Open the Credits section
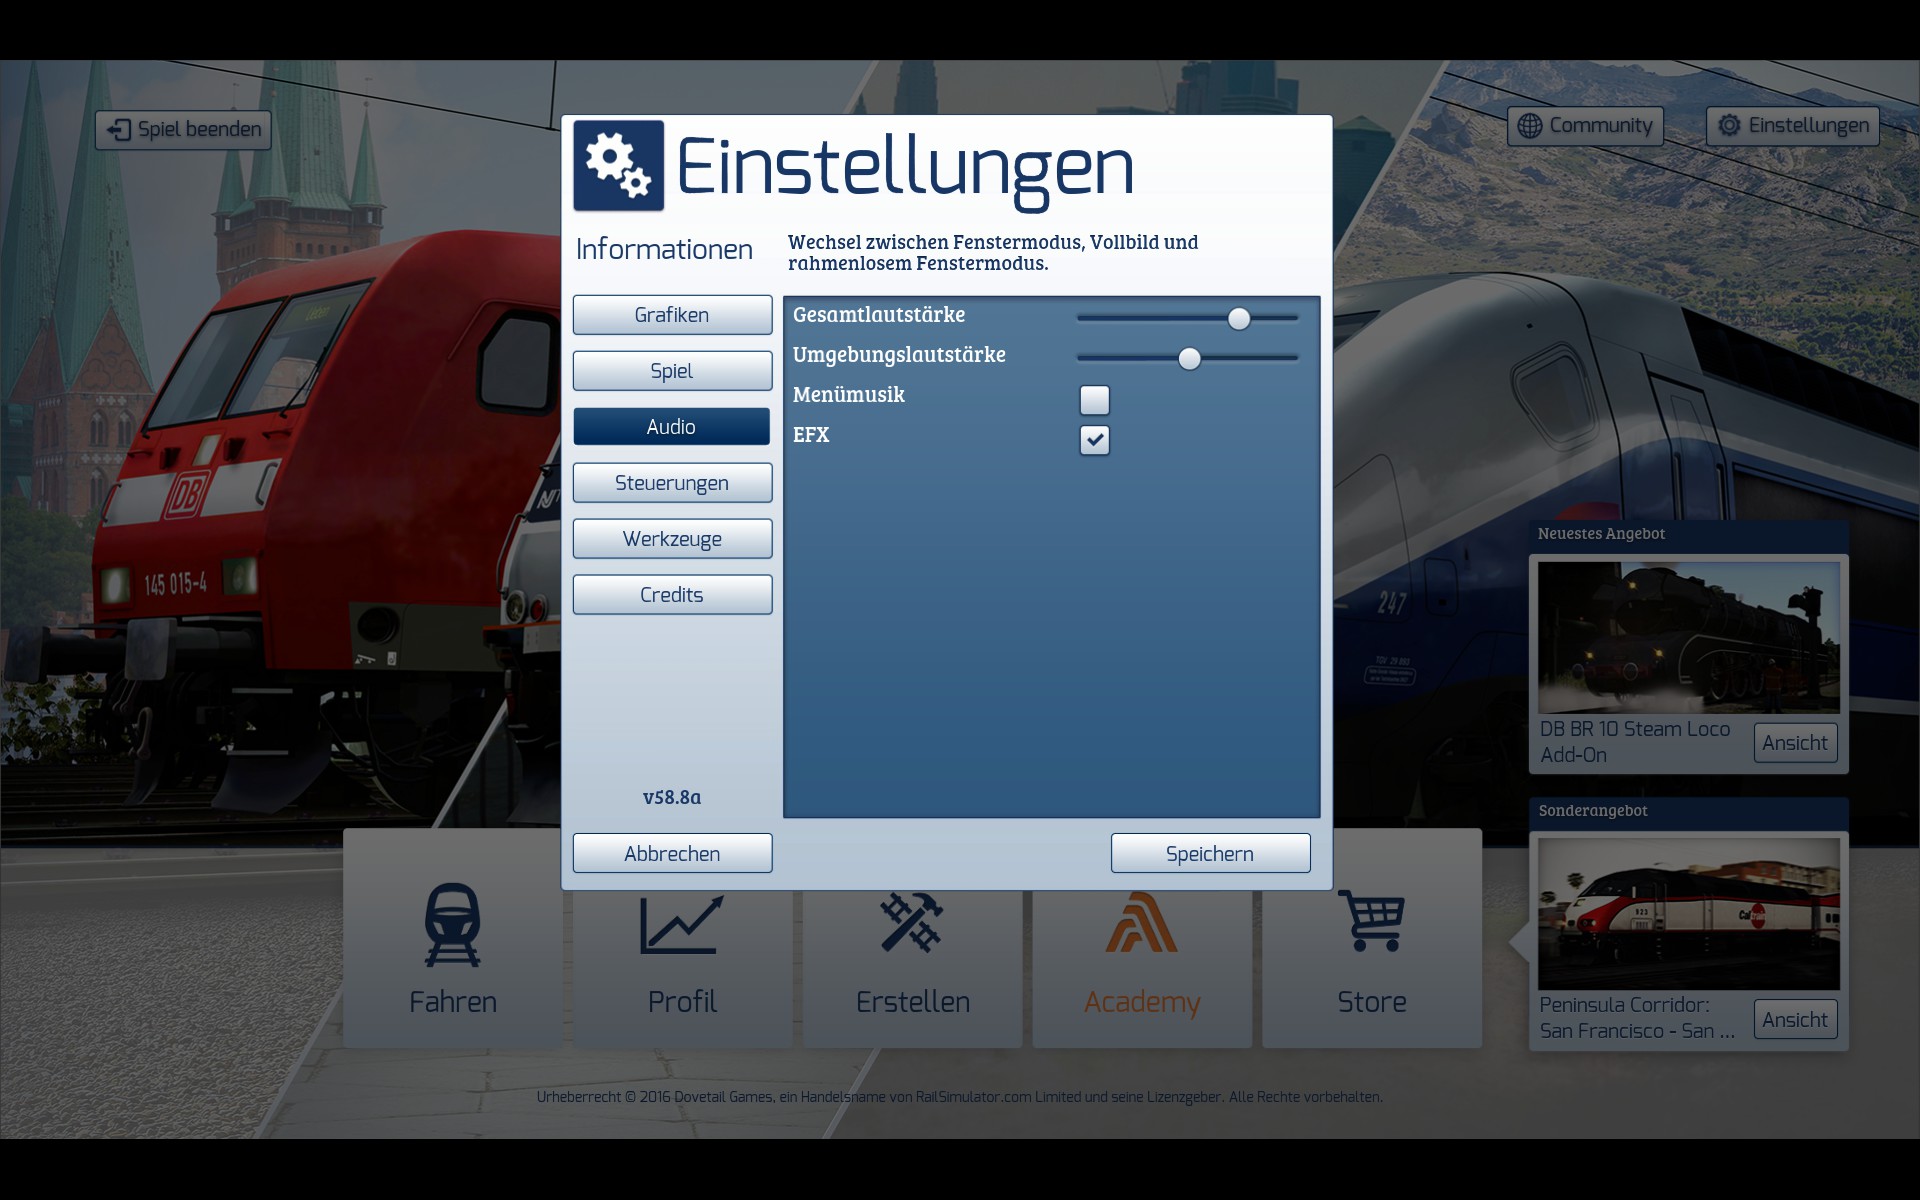The width and height of the screenshot is (1920, 1200). tap(672, 595)
